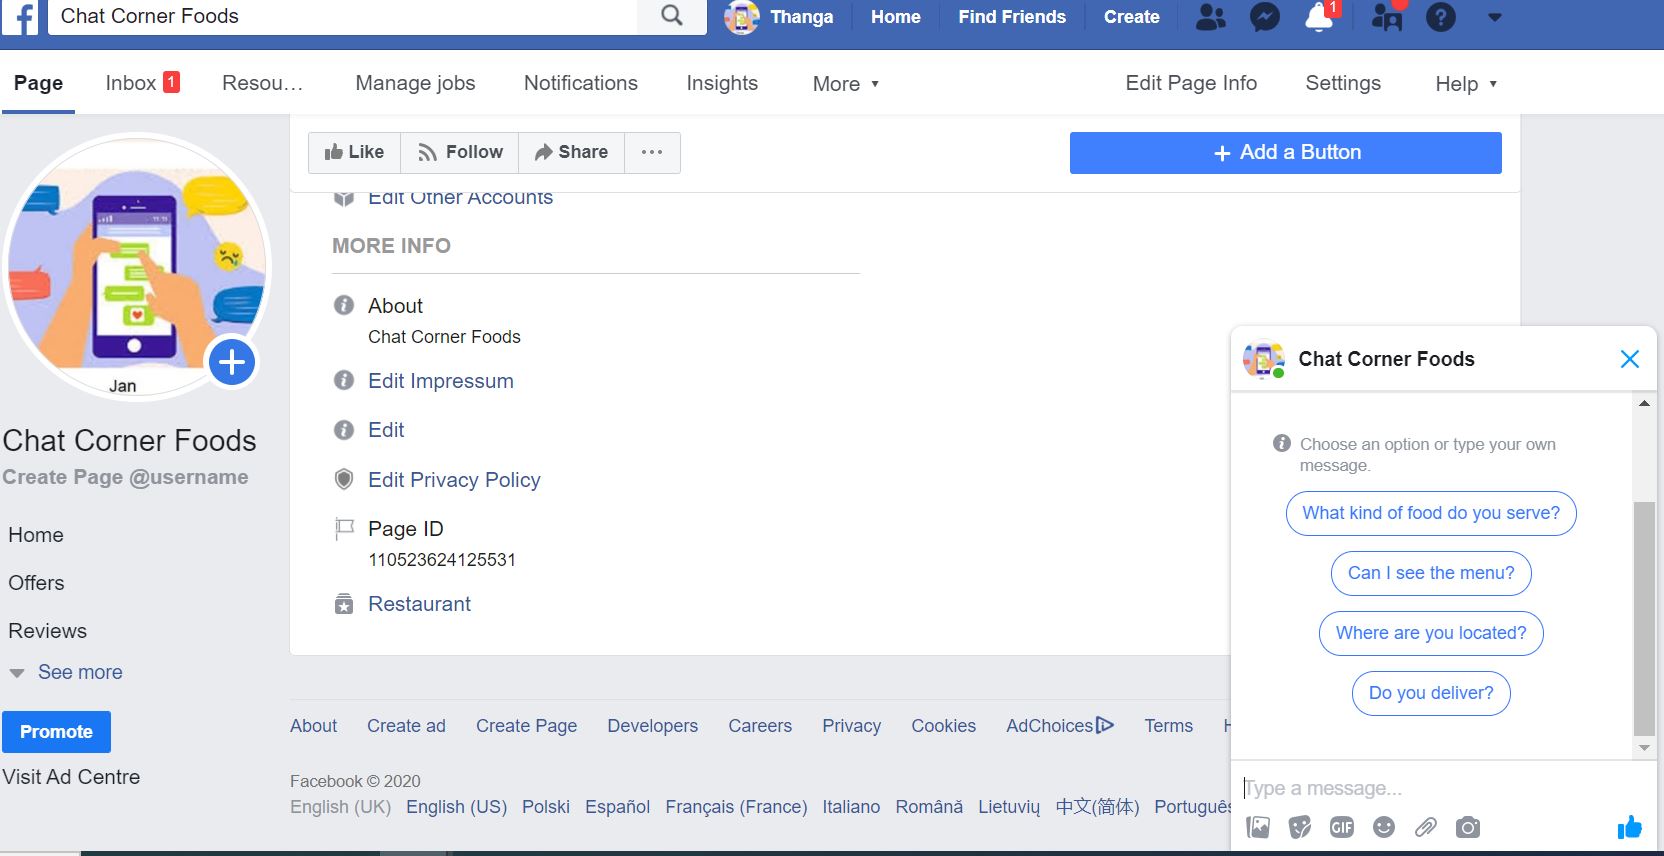1664x856 pixels.
Task: Click the Promote button
Action: 56,732
